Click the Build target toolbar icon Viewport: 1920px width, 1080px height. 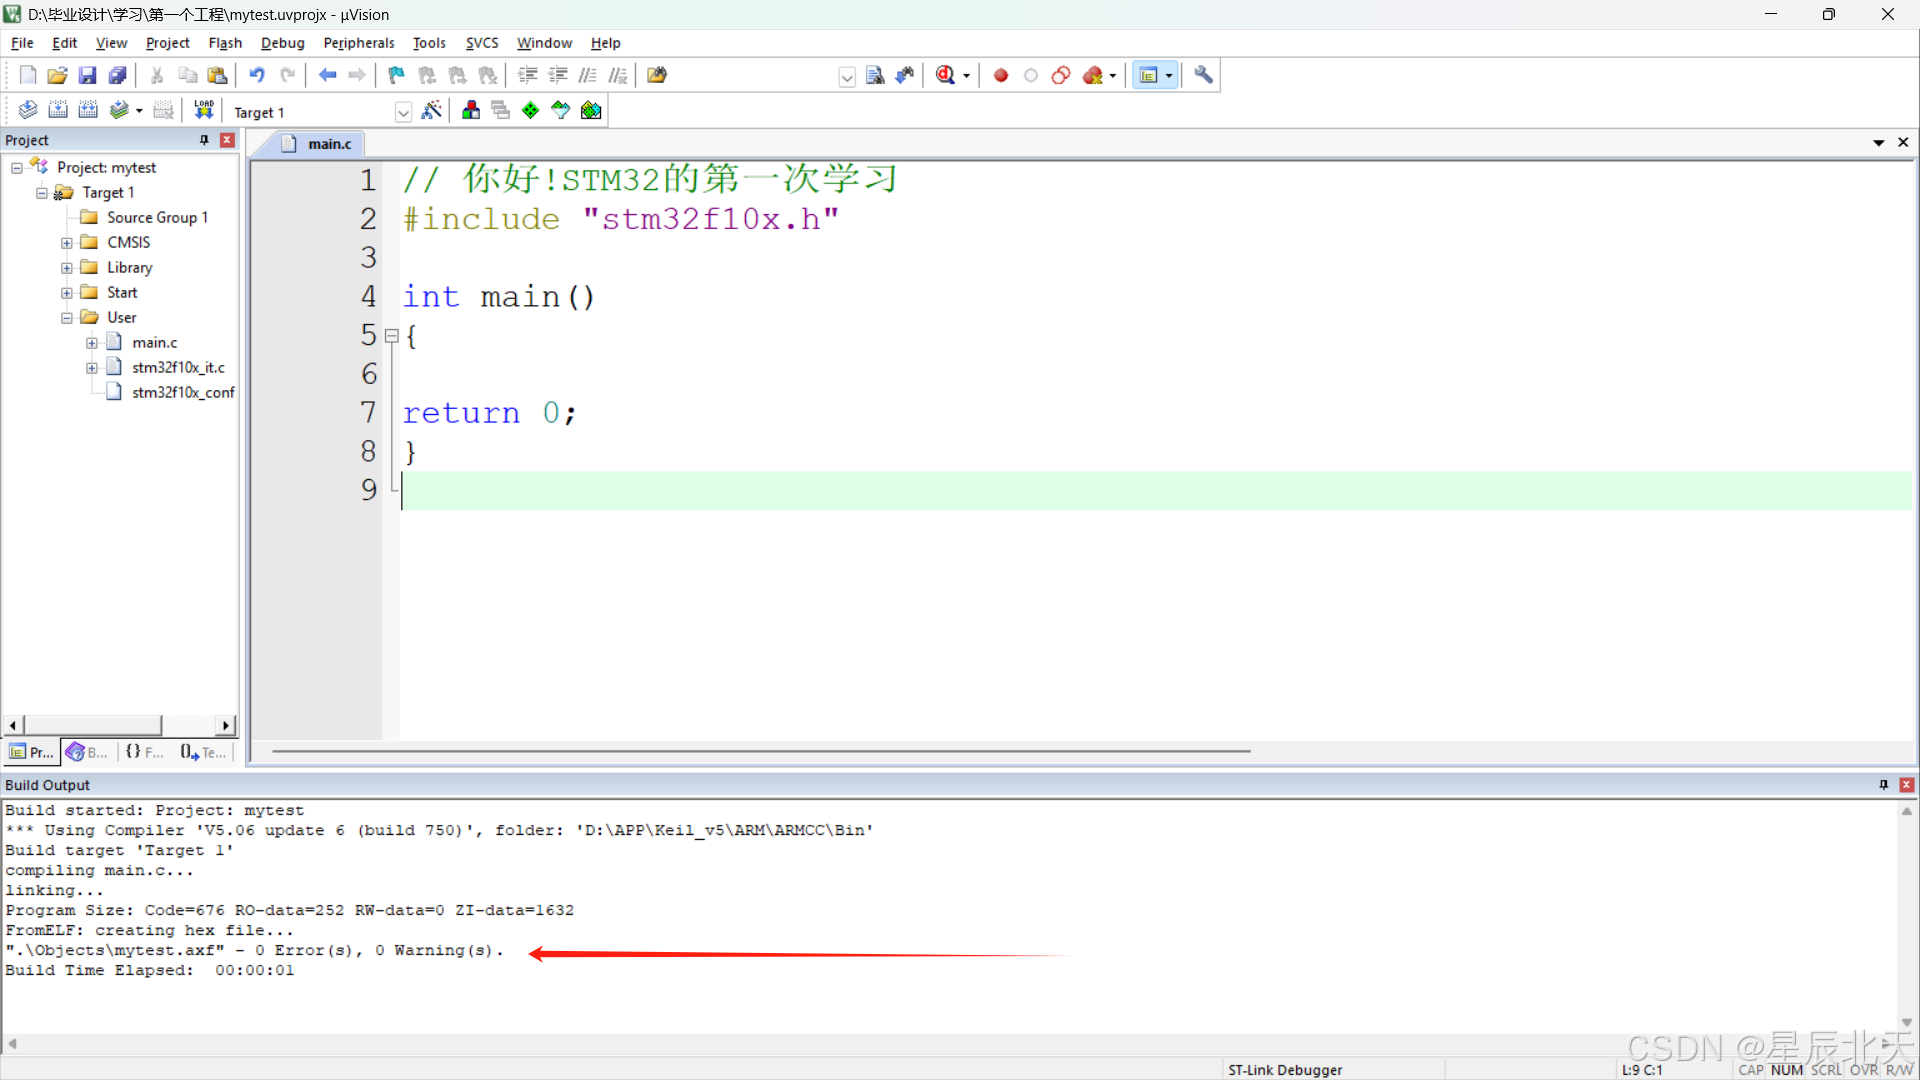(58, 110)
